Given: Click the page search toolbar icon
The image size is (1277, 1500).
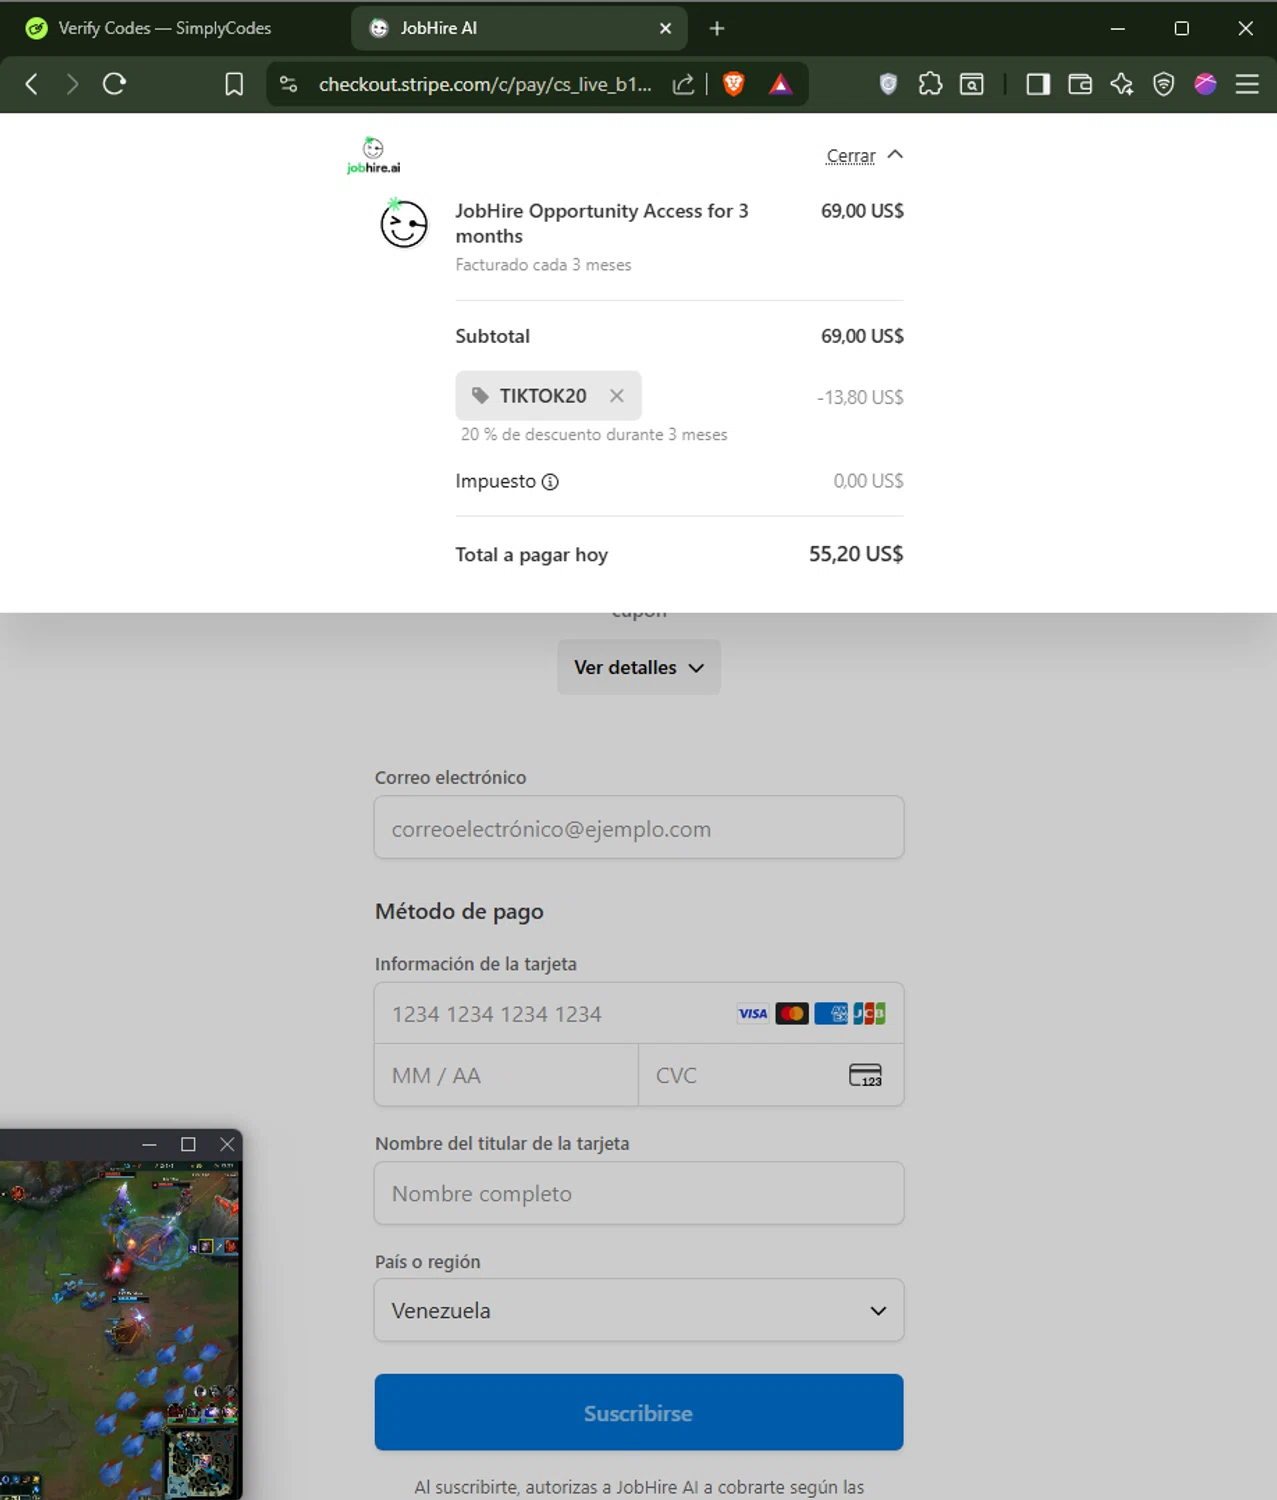Looking at the screenshot, I should coord(972,84).
